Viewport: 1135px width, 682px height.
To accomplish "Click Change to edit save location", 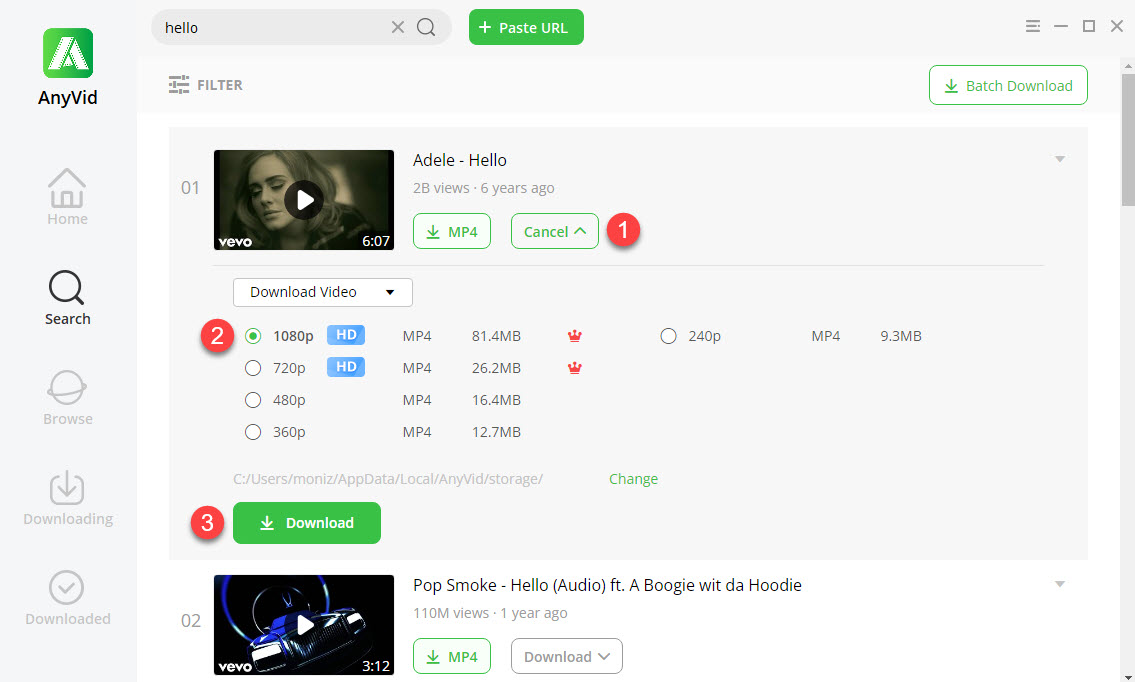I will pyautogui.click(x=633, y=479).
